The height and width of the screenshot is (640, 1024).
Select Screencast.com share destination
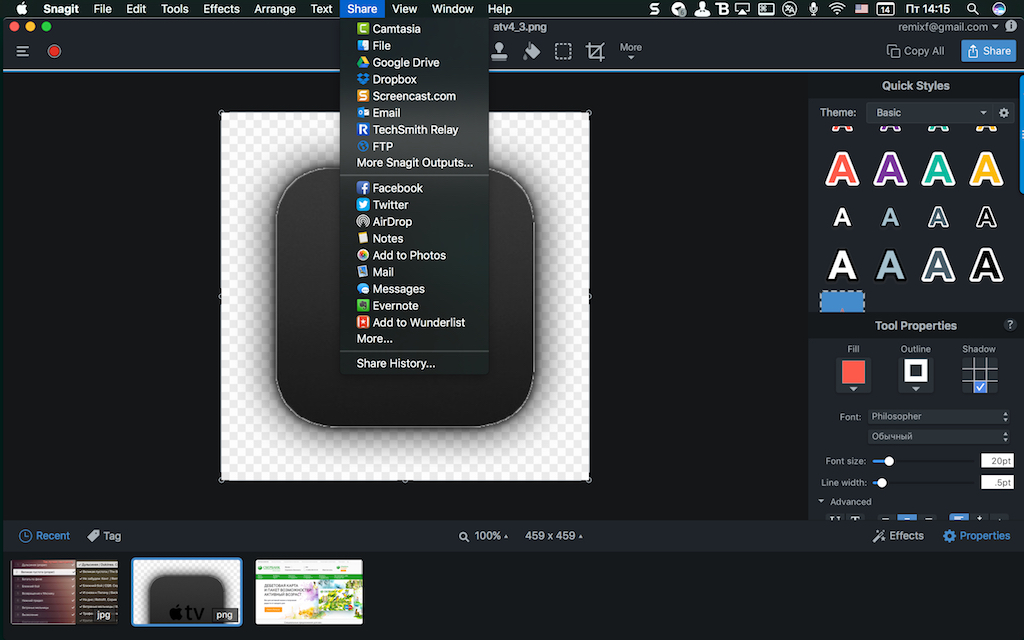pyautogui.click(x=415, y=96)
